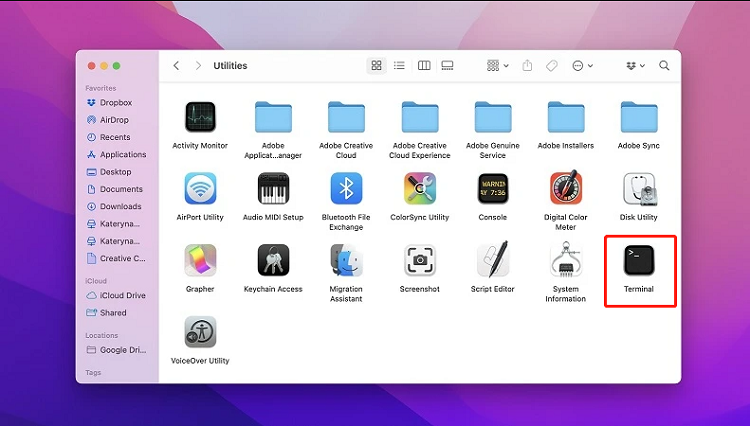Screen dimensions: 750x426
Task: Open Keychain Access icon
Action: tap(273, 260)
